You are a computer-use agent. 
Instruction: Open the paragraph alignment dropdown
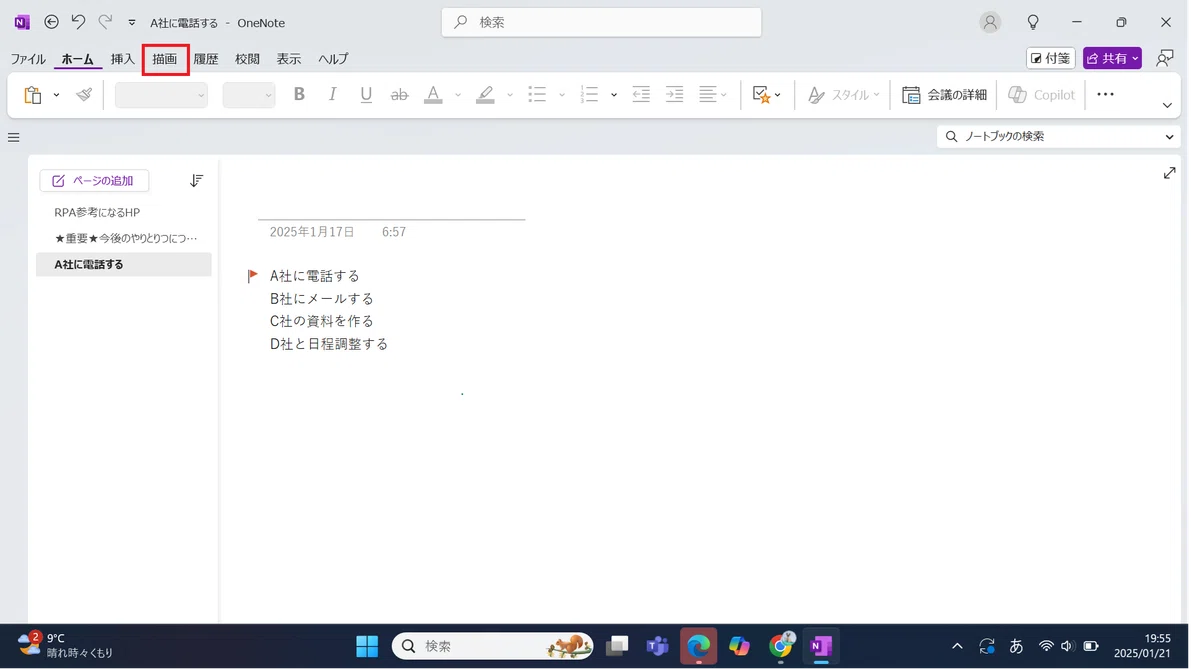pos(713,95)
